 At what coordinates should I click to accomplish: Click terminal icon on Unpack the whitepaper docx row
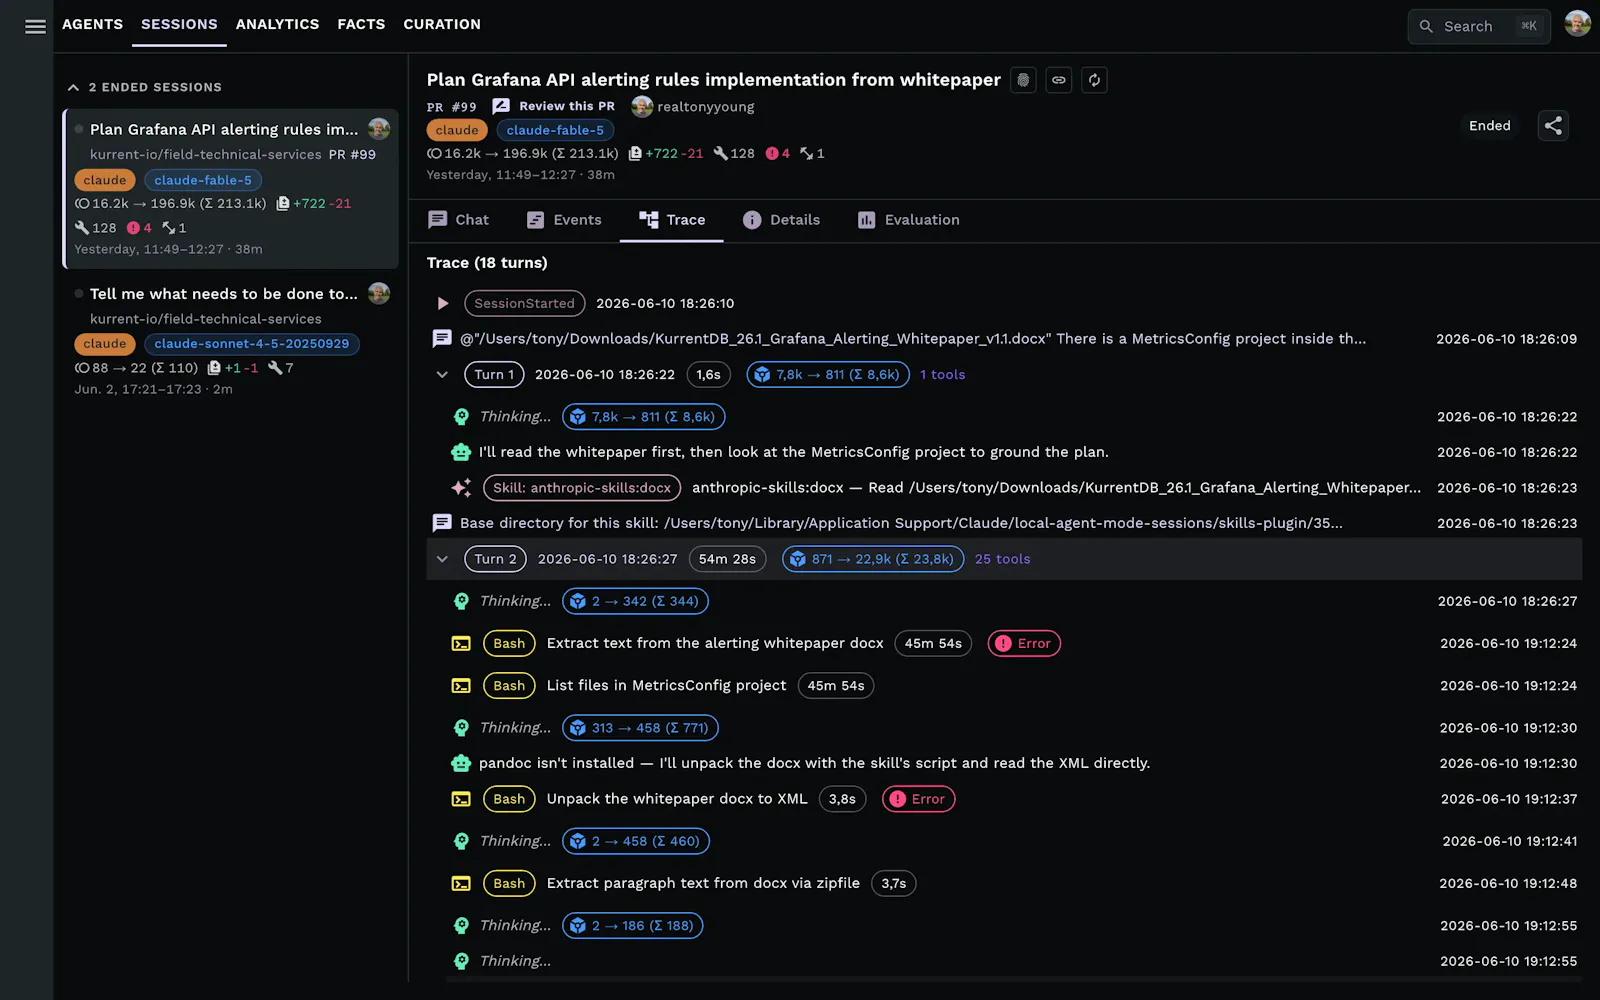point(461,799)
